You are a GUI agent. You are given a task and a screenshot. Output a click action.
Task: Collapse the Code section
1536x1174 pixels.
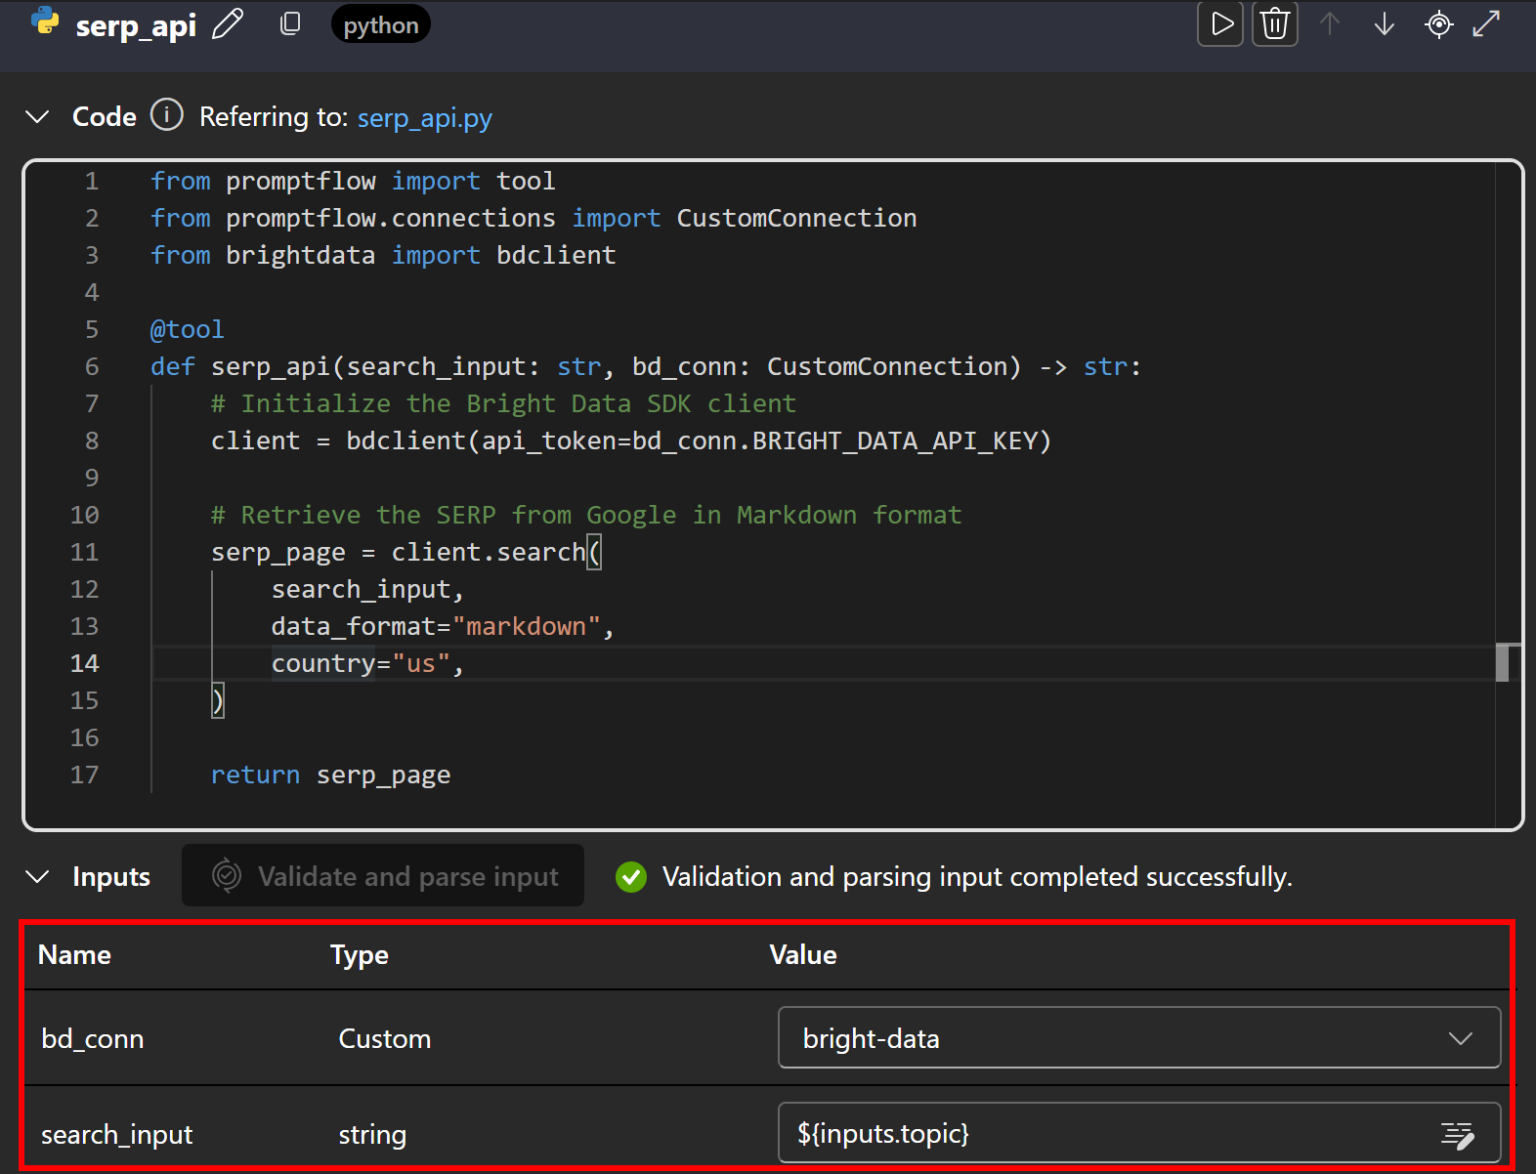tap(37, 117)
